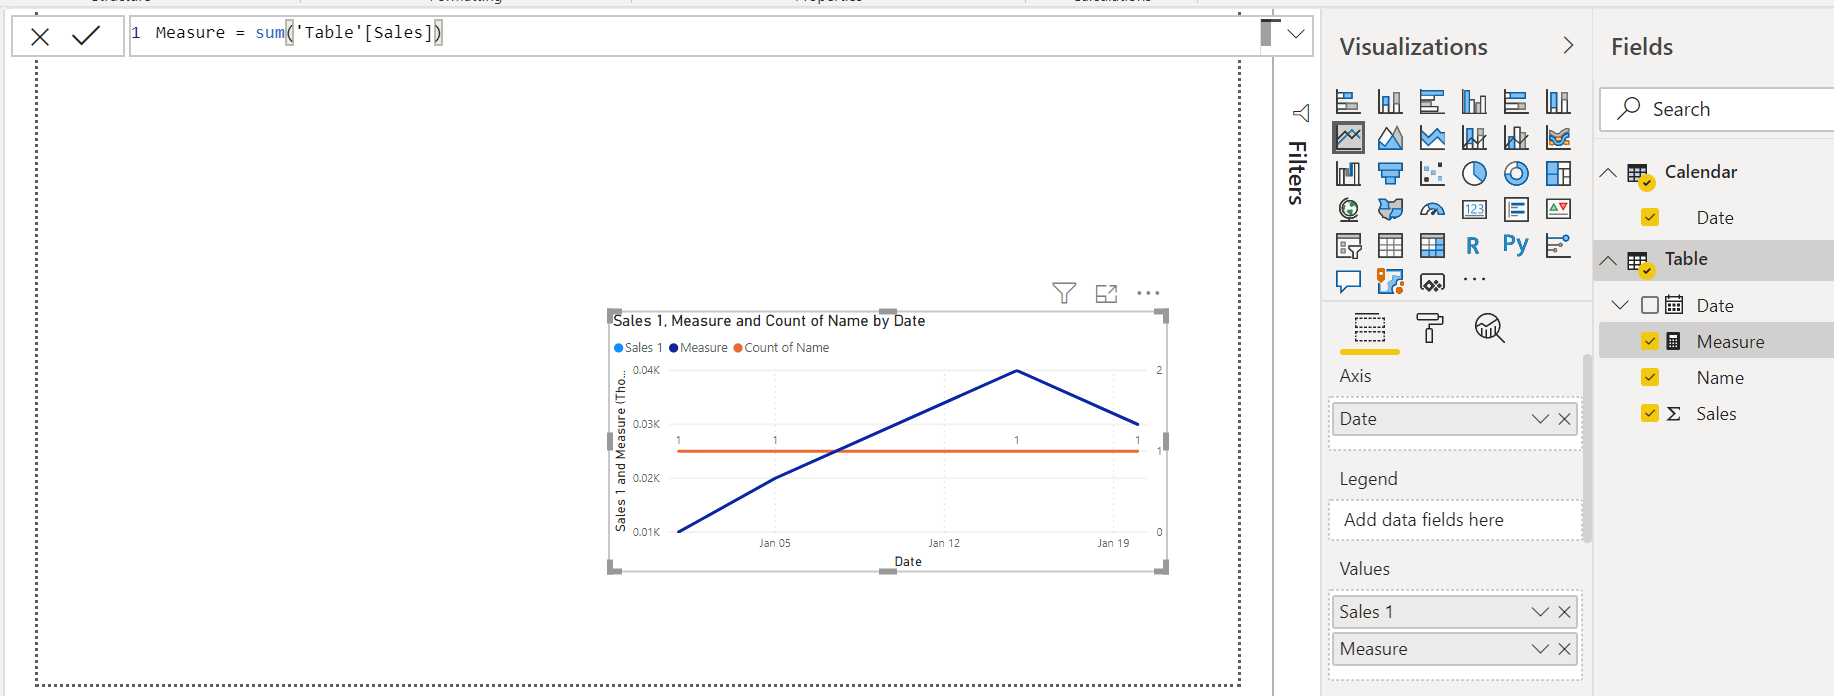The image size is (1834, 696).
Task: Select the 100% stacked column chart visual
Action: pos(1558,102)
